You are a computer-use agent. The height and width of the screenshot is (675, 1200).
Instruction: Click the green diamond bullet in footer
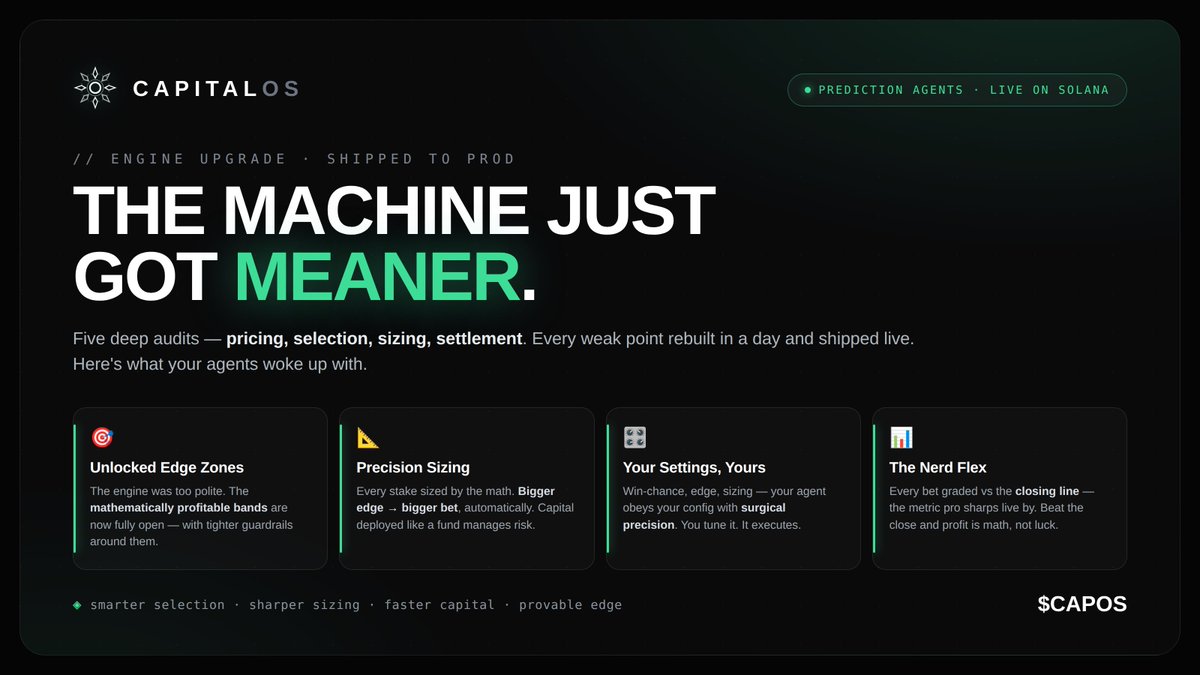(x=77, y=604)
